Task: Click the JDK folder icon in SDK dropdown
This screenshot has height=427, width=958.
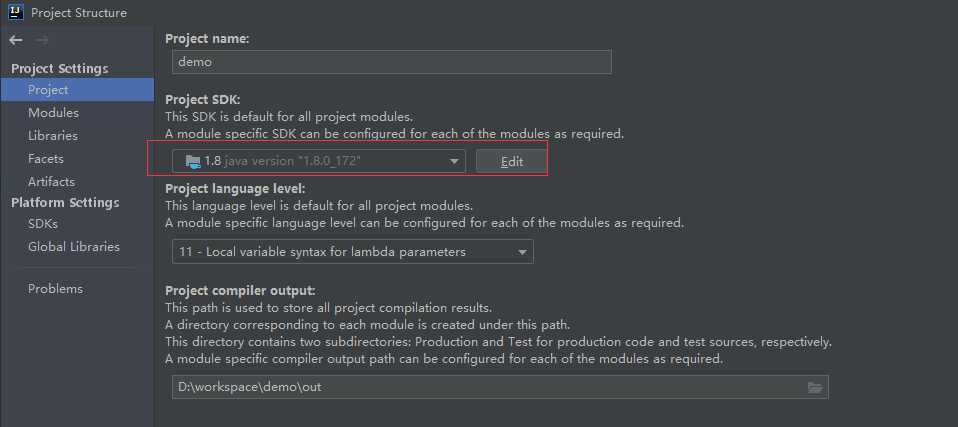Action: [193, 161]
